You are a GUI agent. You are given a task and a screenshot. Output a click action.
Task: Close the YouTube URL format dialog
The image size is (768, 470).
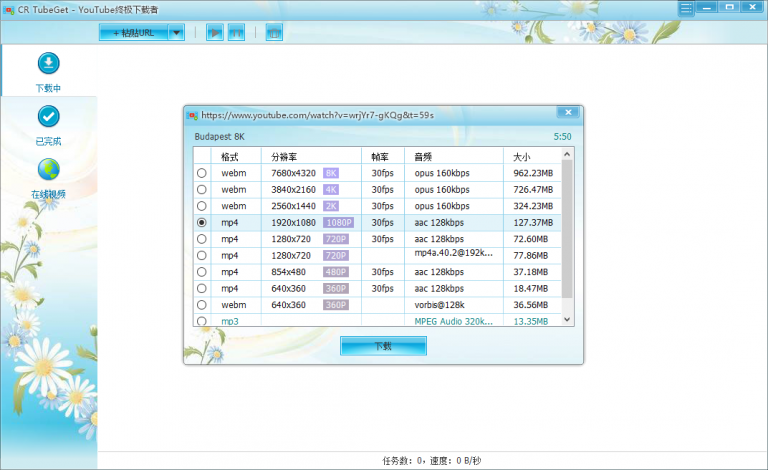(568, 112)
